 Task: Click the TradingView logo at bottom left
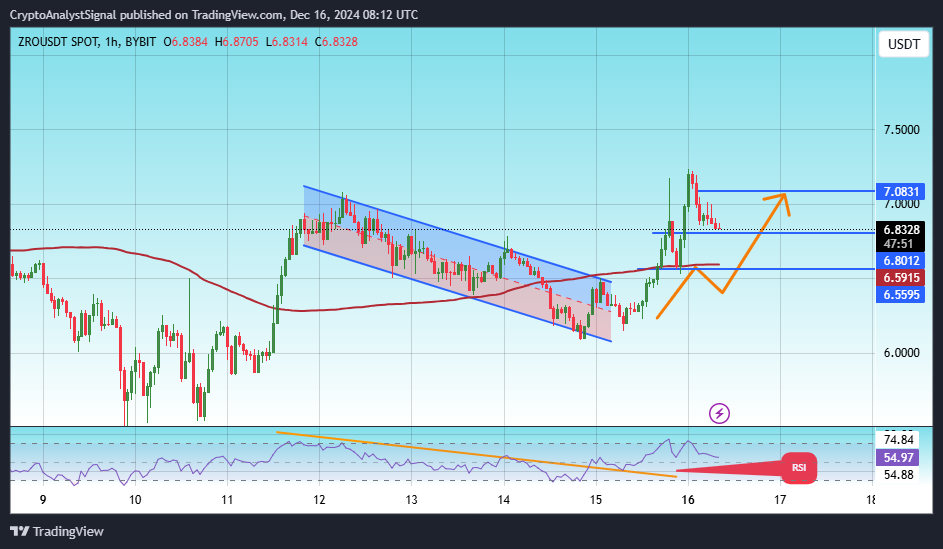click(x=57, y=532)
